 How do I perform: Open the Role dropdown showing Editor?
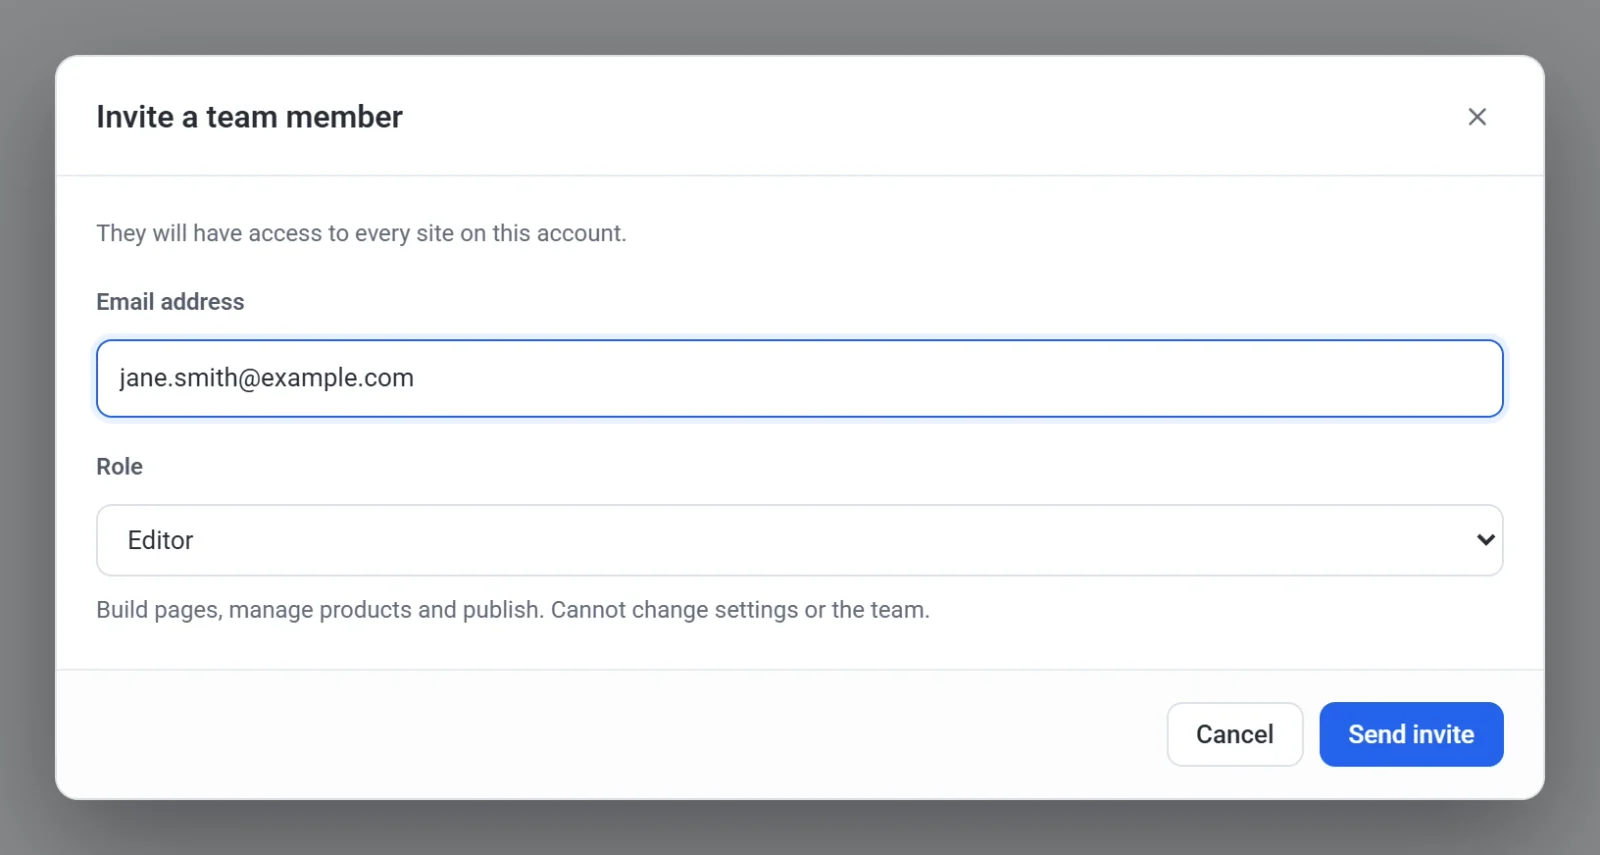coord(800,540)
